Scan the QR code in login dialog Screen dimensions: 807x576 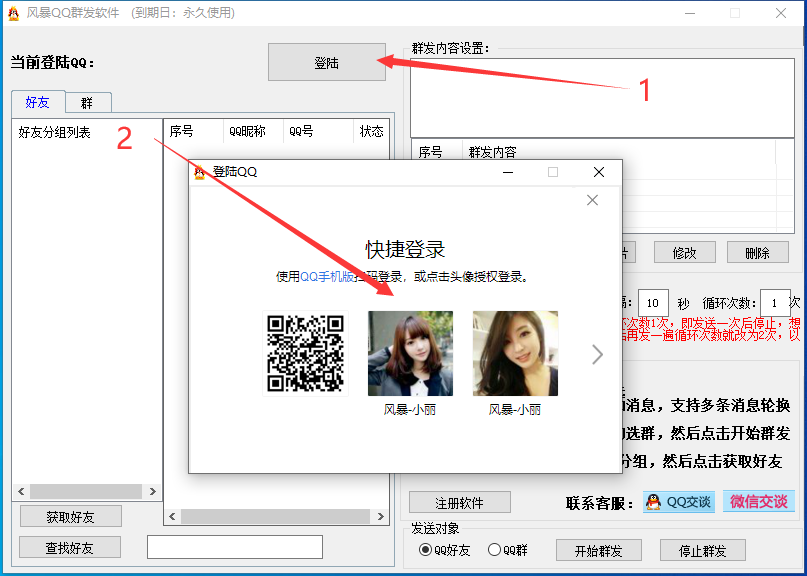305,354
